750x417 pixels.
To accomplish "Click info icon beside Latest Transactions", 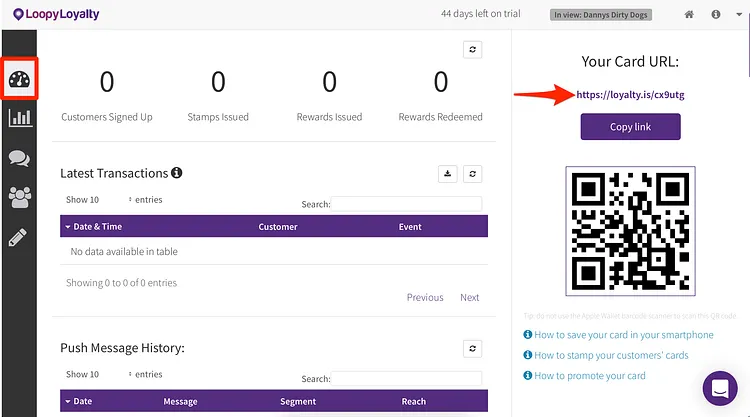I will [176, 173].
